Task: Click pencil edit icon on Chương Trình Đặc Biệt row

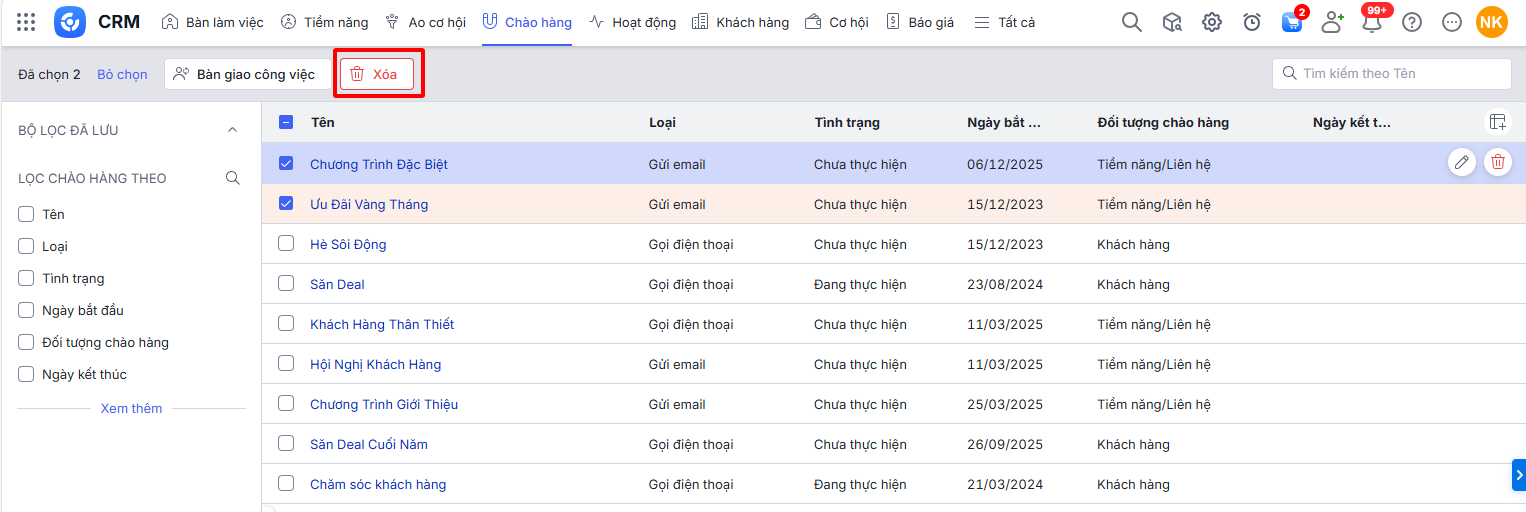Action: 1462,162
